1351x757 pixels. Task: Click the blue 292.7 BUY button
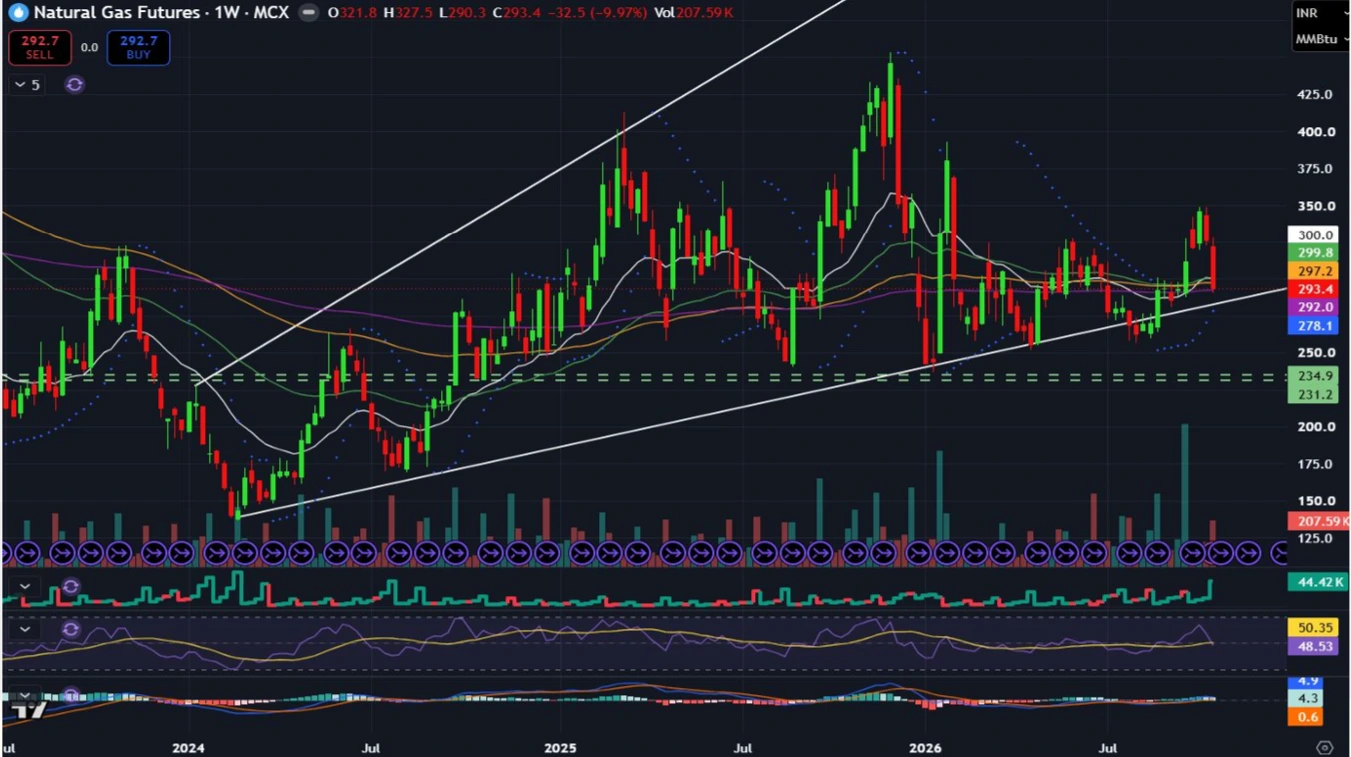(138, 47)
